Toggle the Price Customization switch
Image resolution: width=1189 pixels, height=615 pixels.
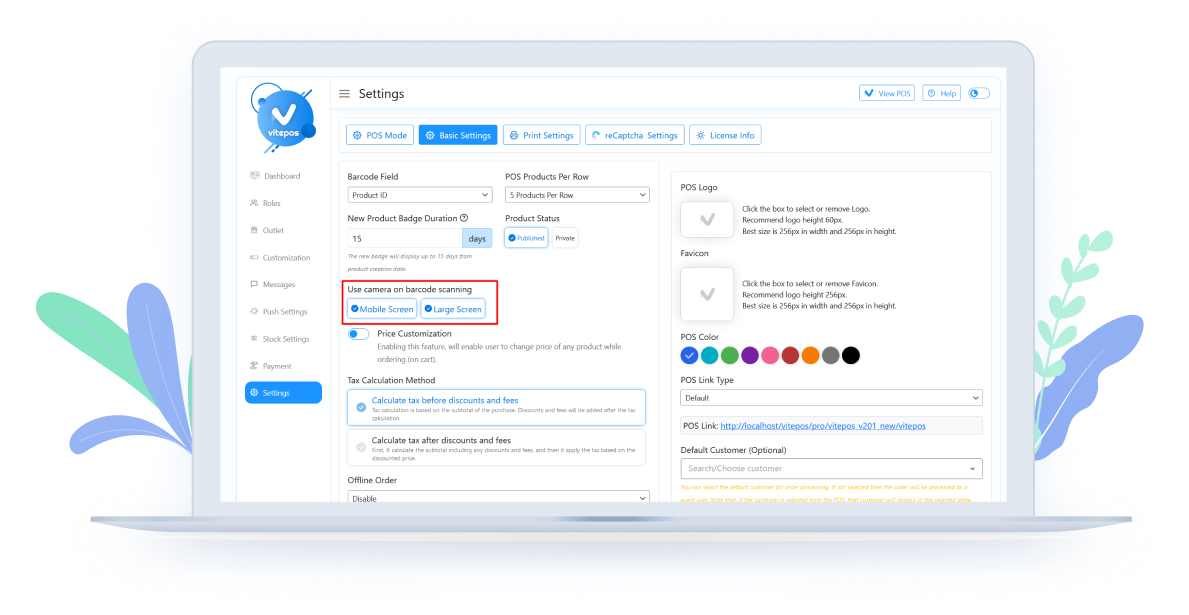pos(358,334)
